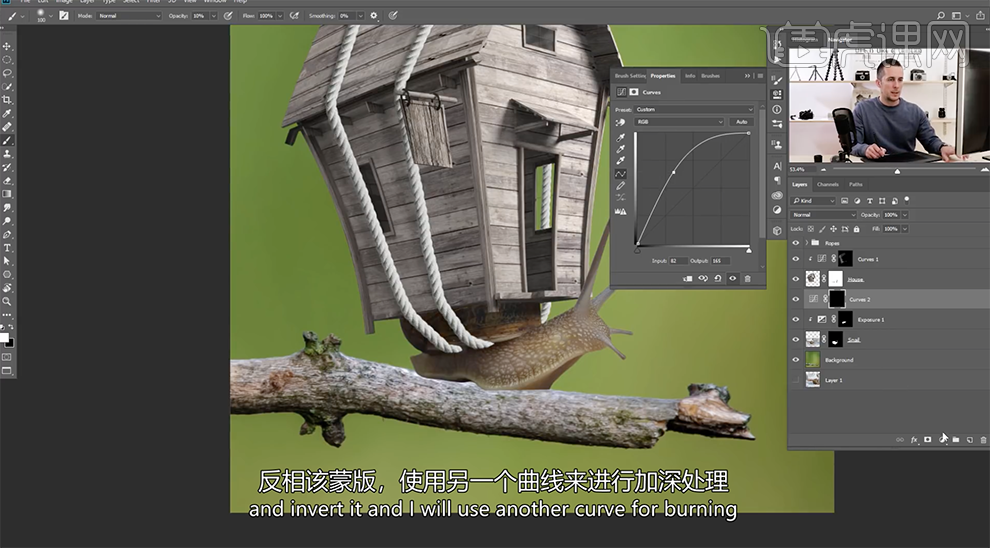Select the edit points curve mode icon

621,174
